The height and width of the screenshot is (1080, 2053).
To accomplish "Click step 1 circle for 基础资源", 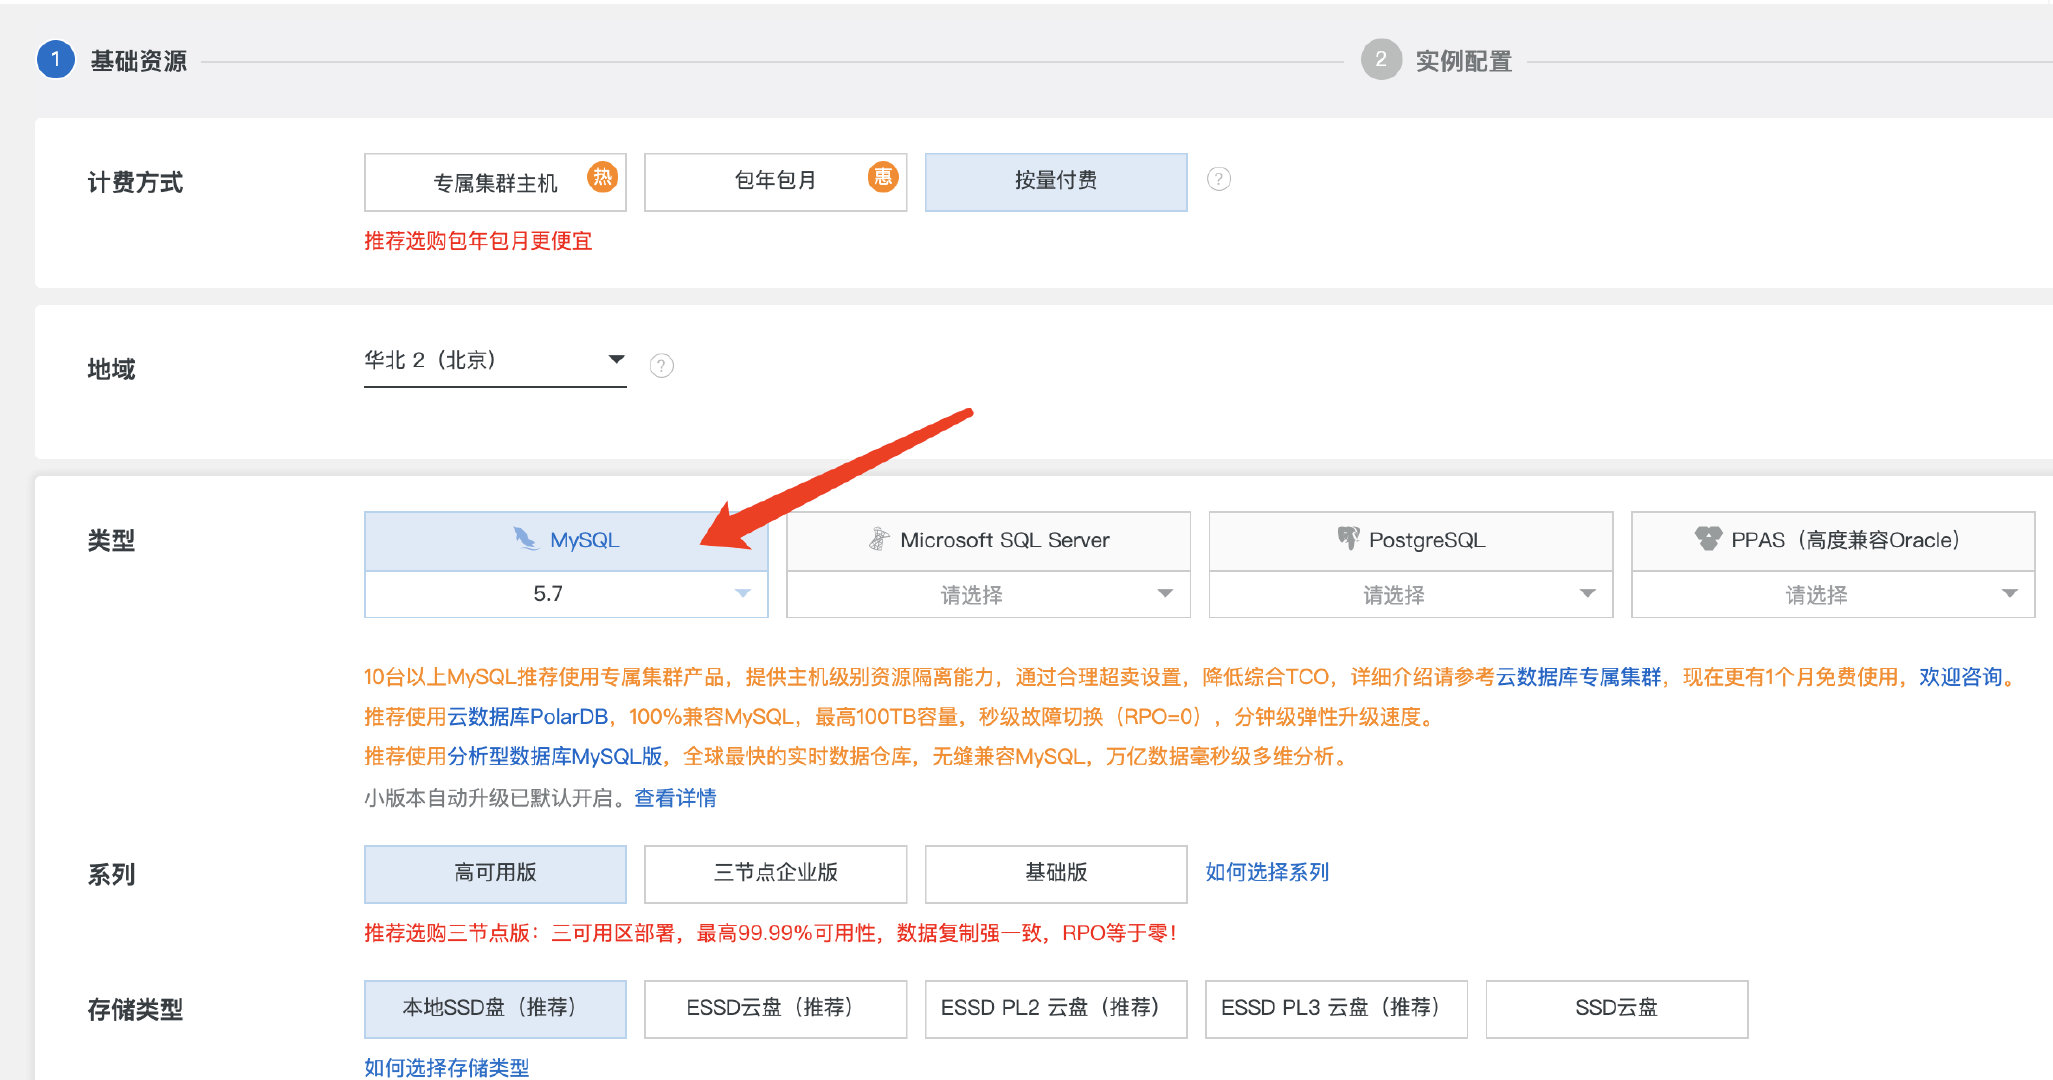I will [x=56, y=60].
